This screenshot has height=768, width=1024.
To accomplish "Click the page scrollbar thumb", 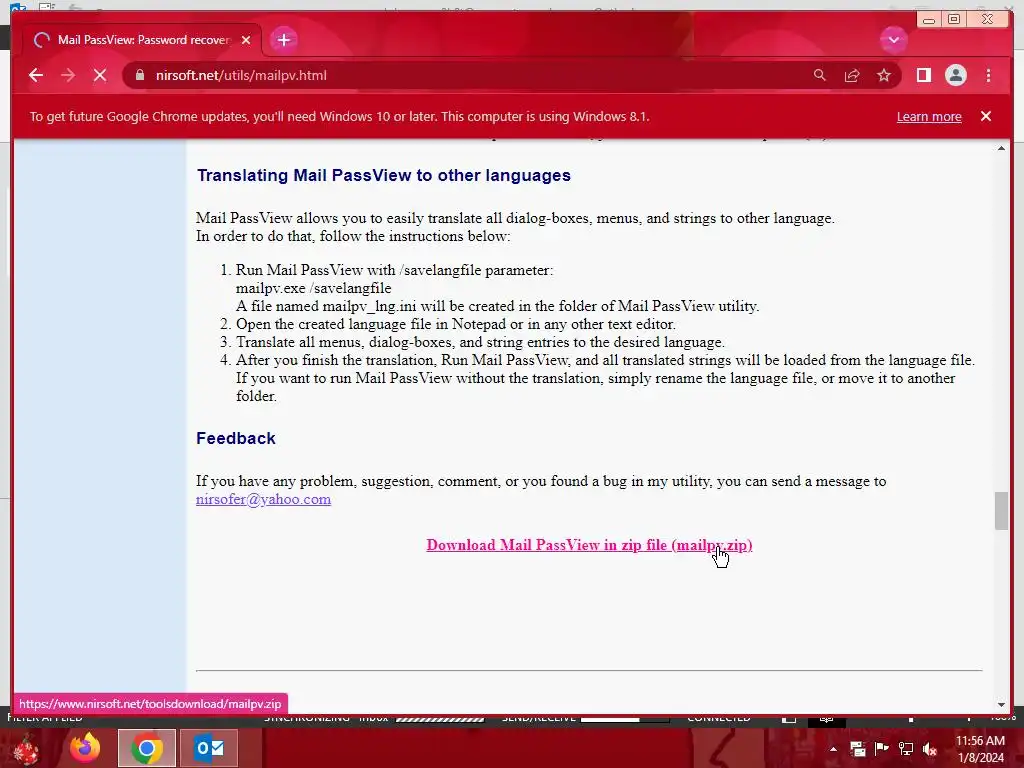I will pyautogui.click(x=1001, y=510).
